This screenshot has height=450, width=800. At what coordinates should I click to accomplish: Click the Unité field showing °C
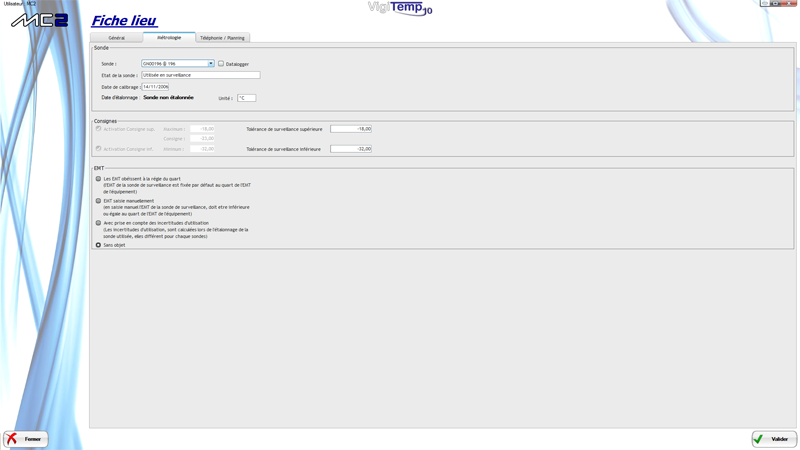pos(246,98)
